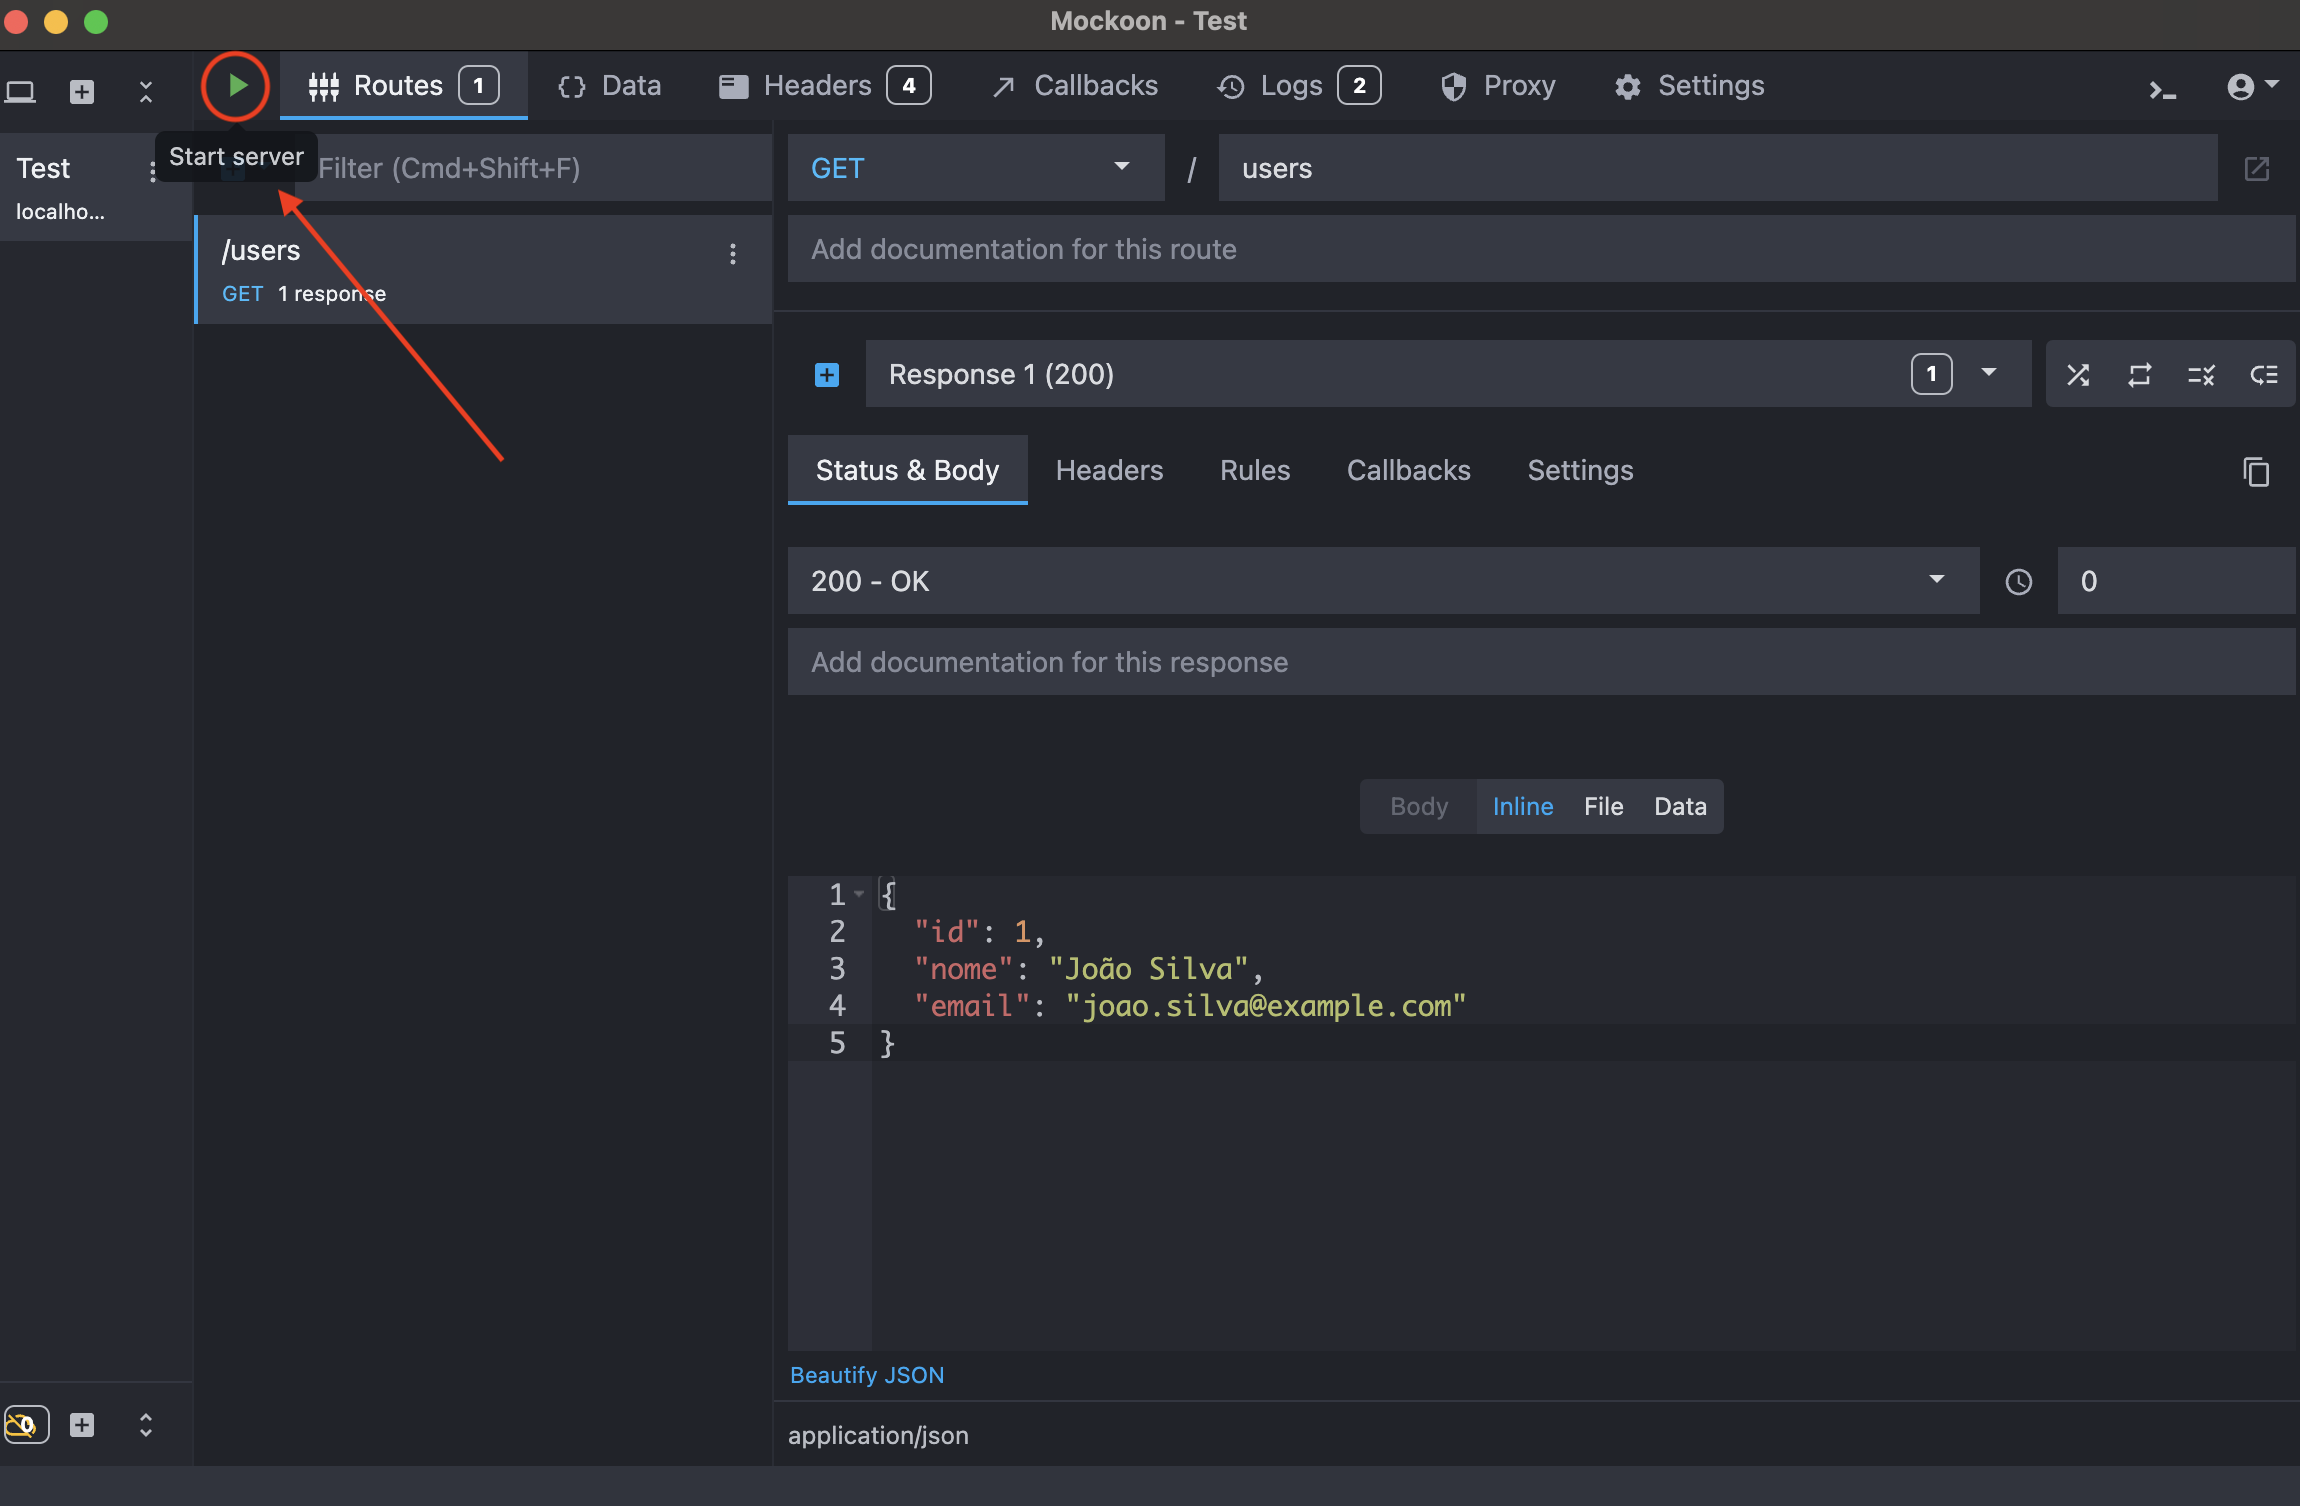The image size is (2300, 1506).
Task: Select File body type button
Action: (1603, 806)
